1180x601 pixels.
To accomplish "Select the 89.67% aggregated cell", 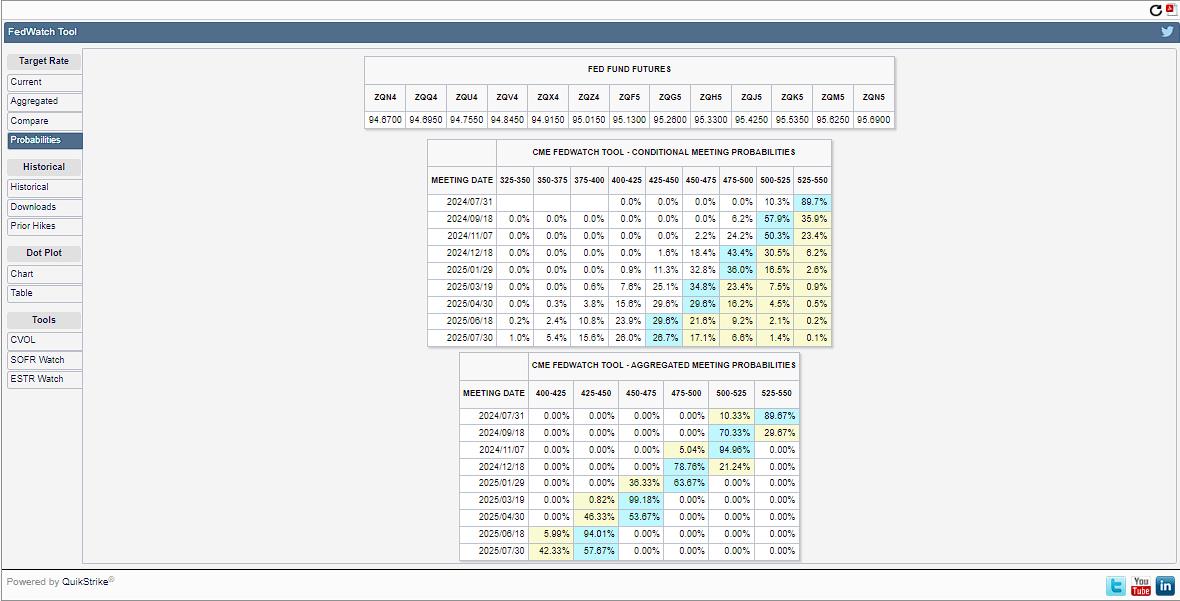I will [x=777, y=416].
